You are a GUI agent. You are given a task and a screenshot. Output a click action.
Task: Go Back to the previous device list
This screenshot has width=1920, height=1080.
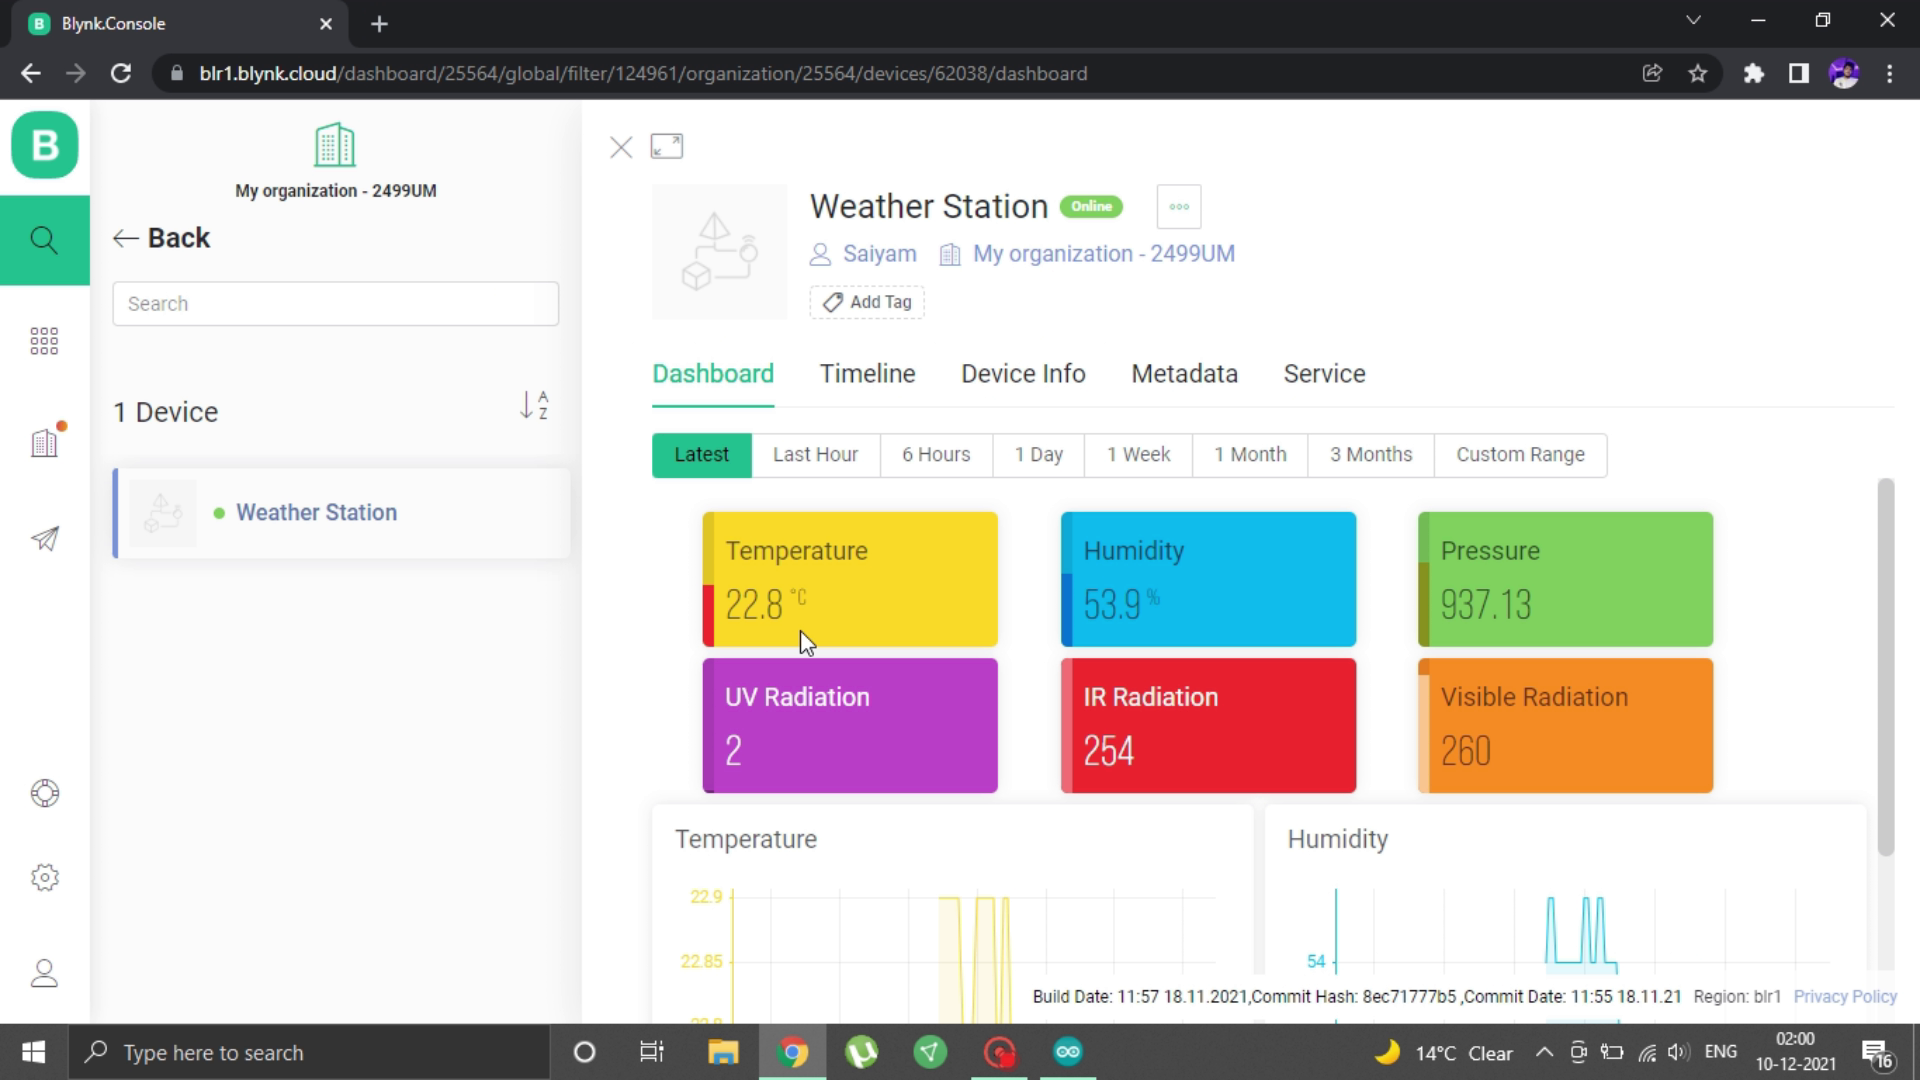click(x=162, y=238)
